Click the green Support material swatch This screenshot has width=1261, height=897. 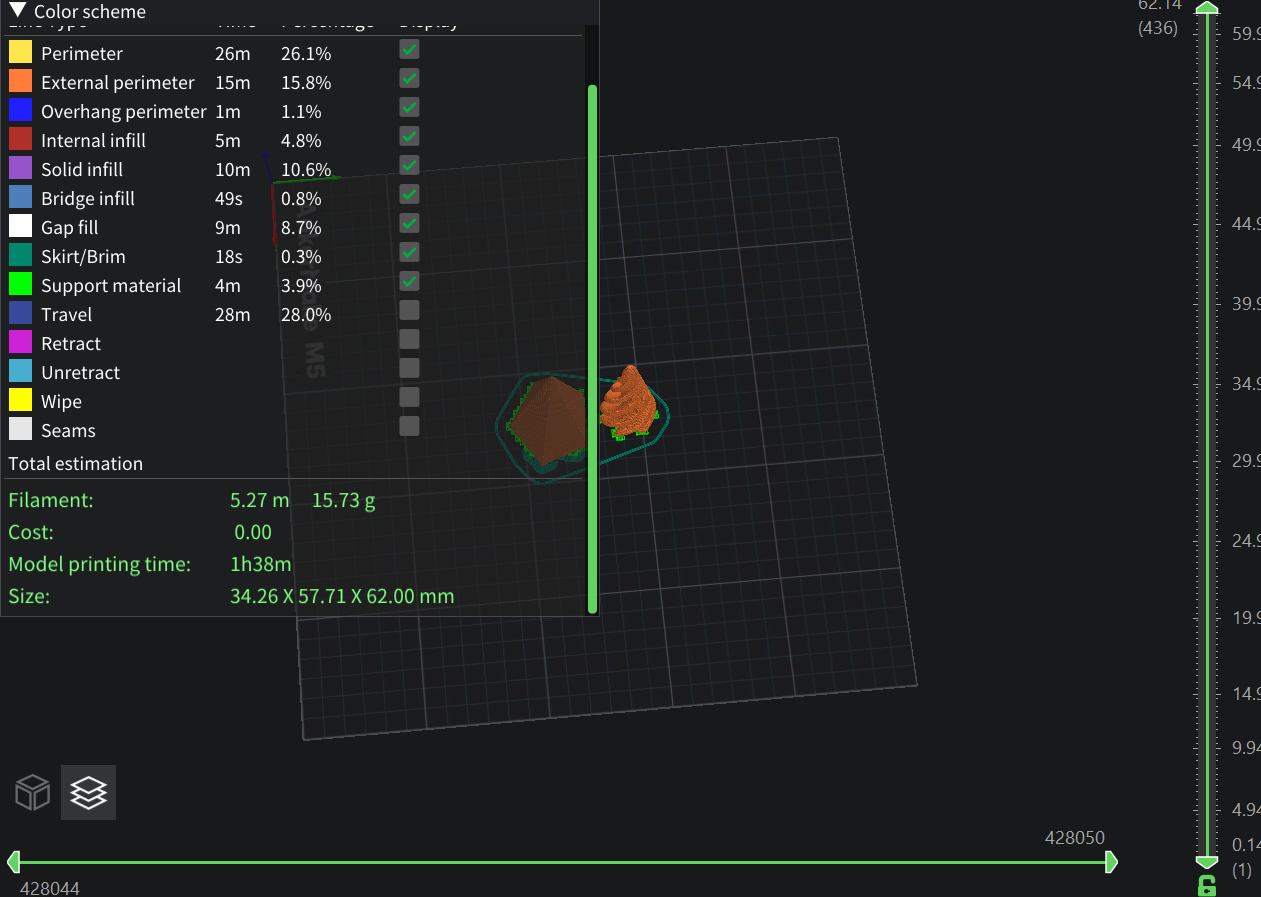coord(20,285)
